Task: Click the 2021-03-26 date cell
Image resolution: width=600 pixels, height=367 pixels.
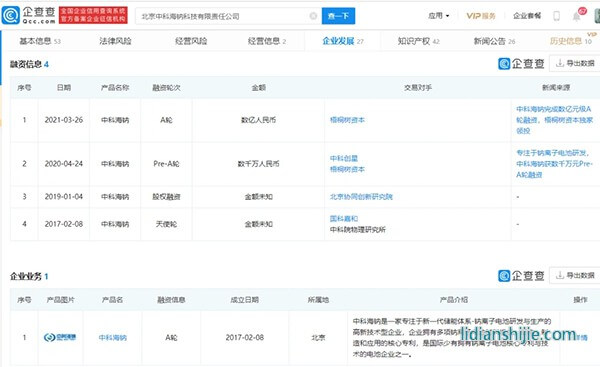Action: click(x=64, y=120)
